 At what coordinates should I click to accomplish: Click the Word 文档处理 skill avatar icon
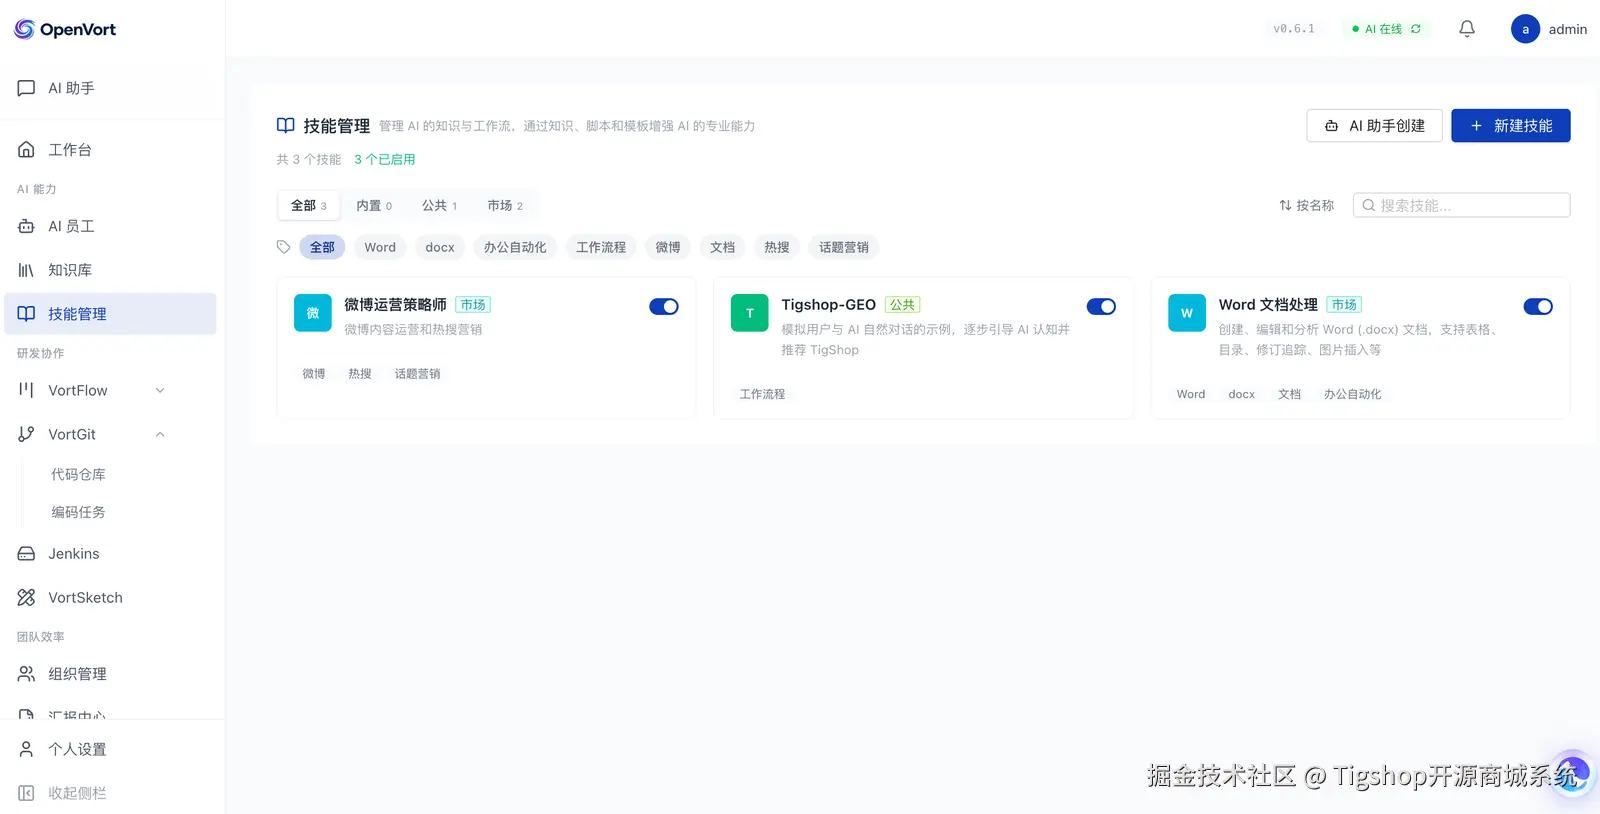(x=1187, y=313)
